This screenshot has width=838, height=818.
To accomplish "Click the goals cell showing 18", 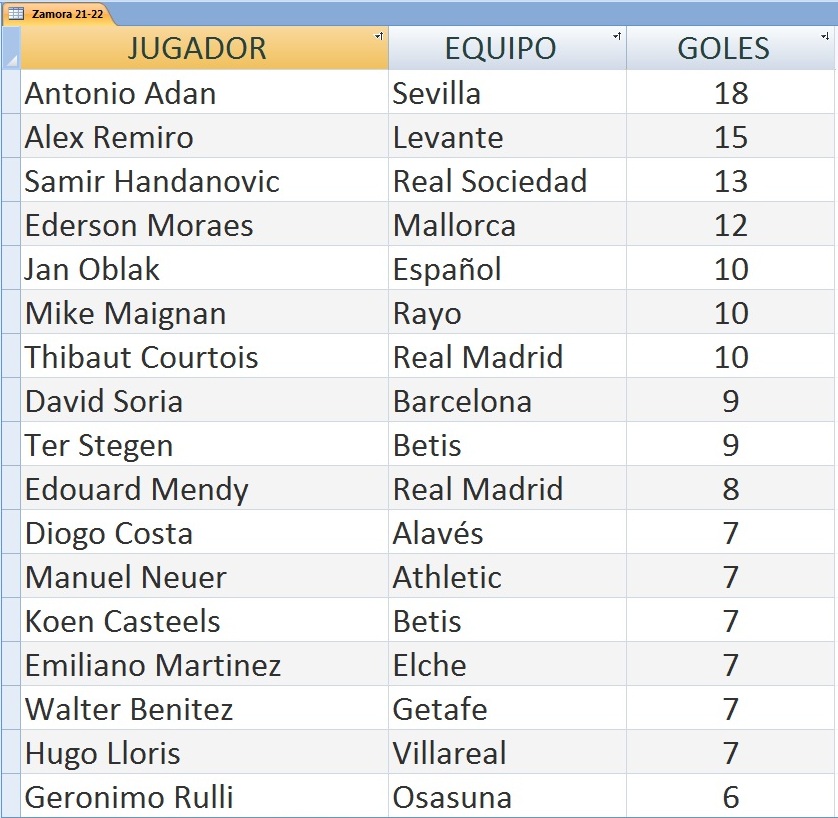I will (x=730, y=92).
